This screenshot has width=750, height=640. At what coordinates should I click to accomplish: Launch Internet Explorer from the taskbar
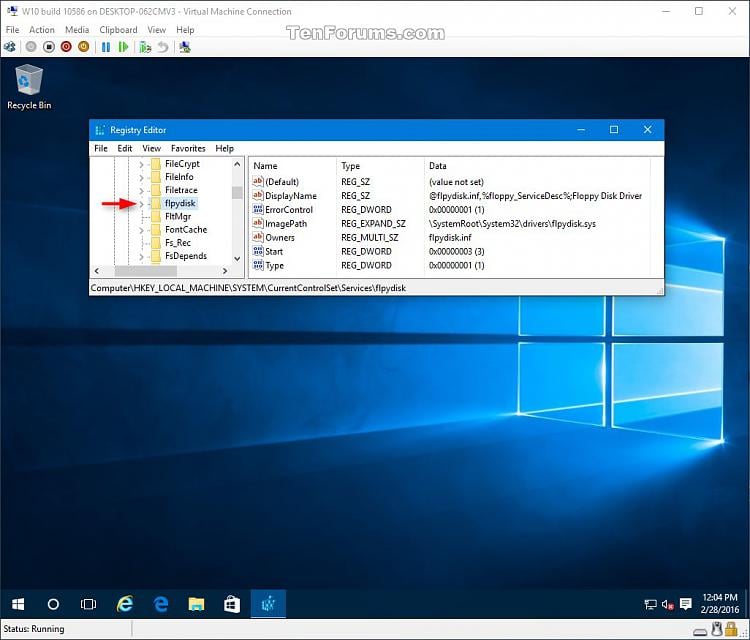coord(125,604)
